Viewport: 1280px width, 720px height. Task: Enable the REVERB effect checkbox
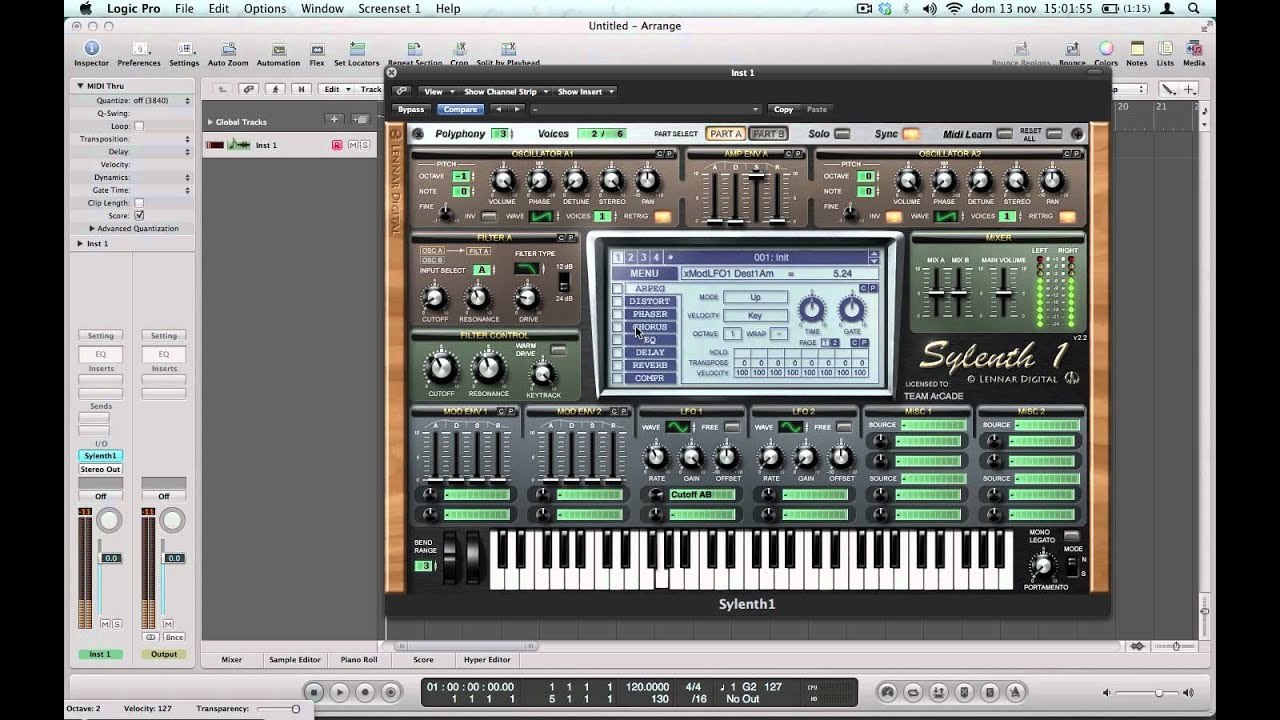pos(618,365)
